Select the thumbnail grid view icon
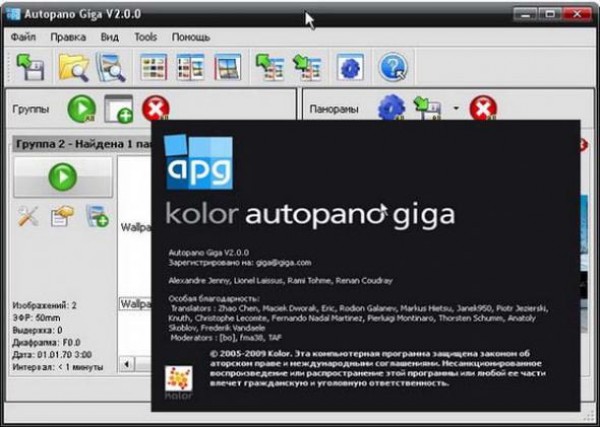 153,67
